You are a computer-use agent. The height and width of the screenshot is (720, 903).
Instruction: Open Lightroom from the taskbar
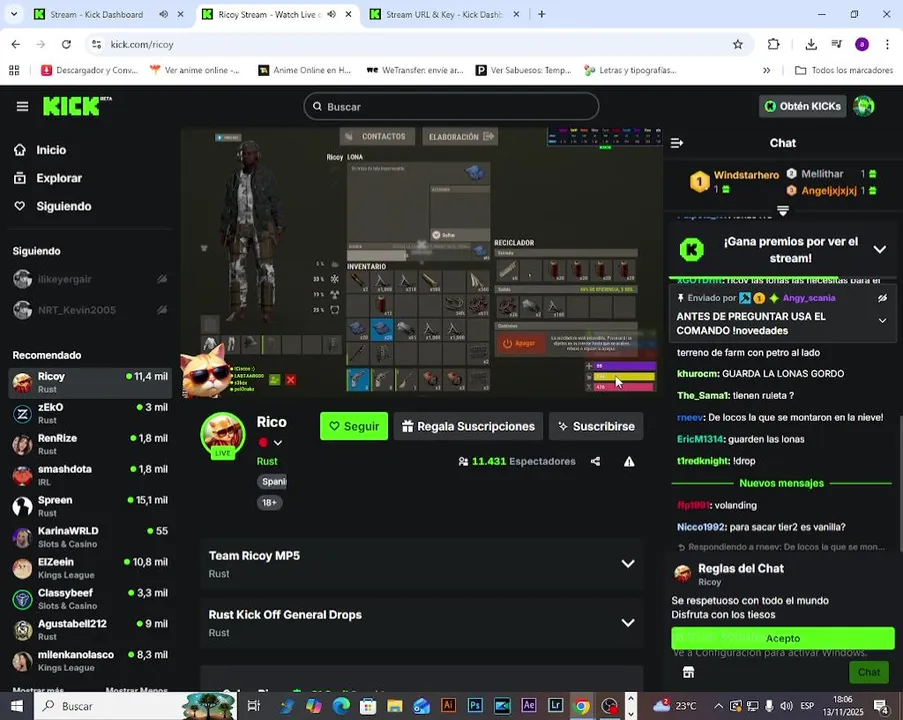pyautogui.click(x=555, y=706)
